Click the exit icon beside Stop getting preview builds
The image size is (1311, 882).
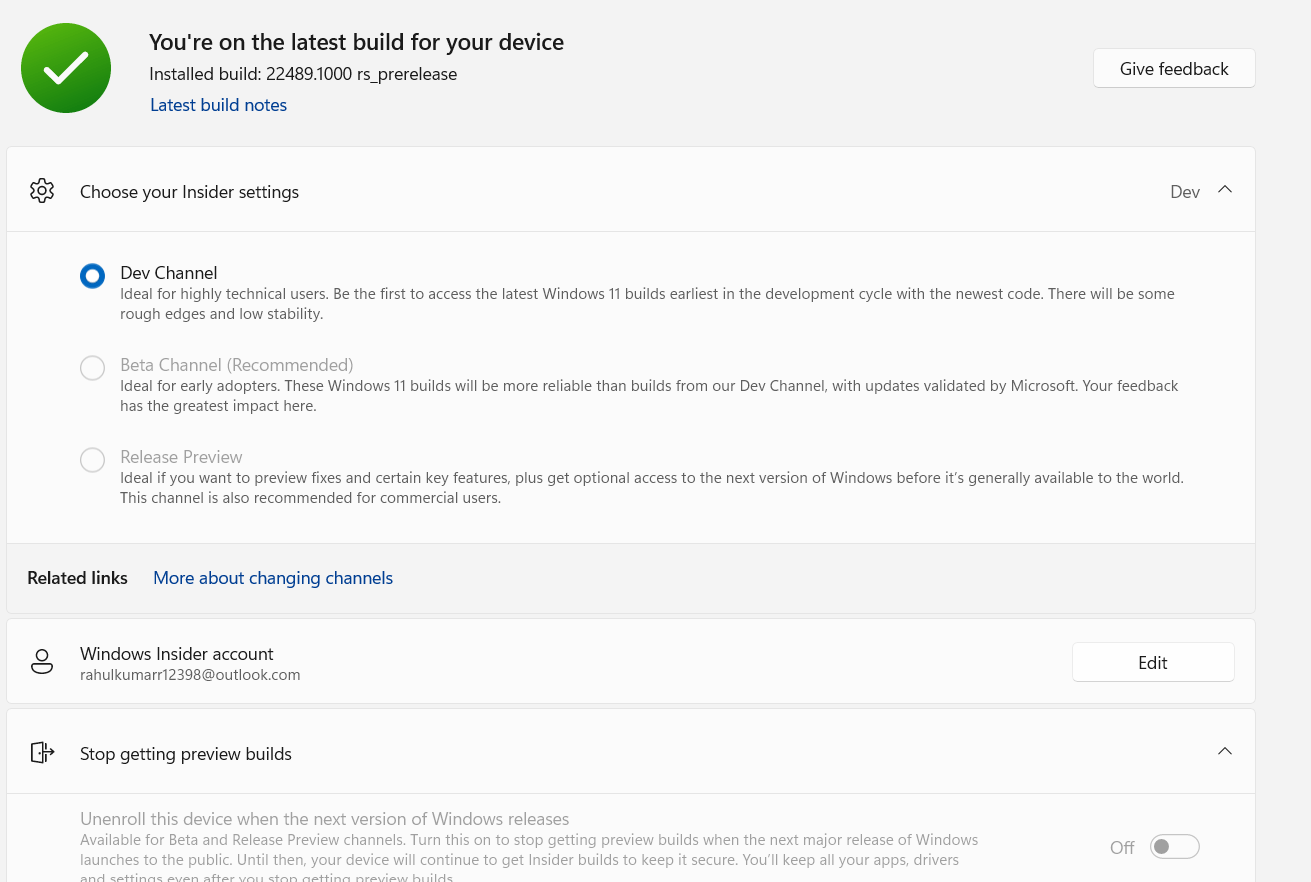click(x=42, y=753)
